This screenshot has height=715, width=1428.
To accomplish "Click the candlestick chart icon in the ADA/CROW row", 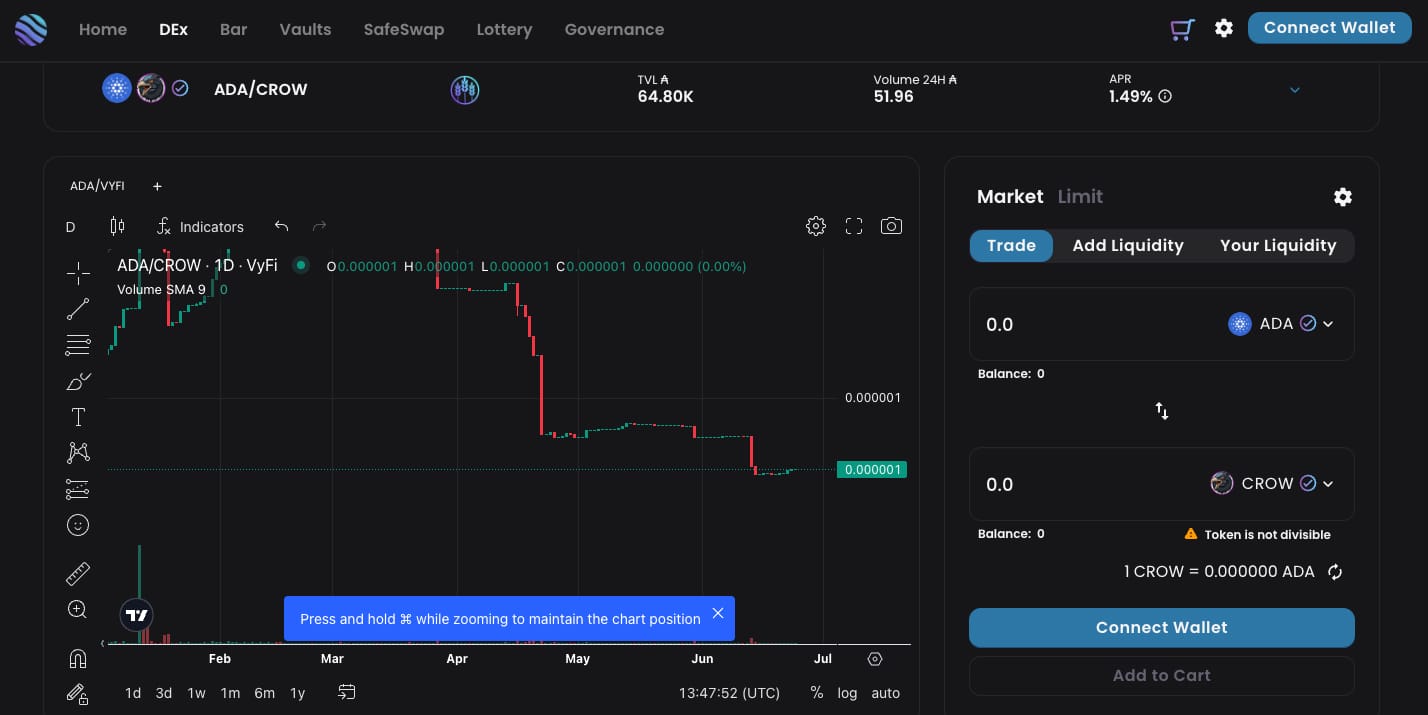I will [465, 90].
